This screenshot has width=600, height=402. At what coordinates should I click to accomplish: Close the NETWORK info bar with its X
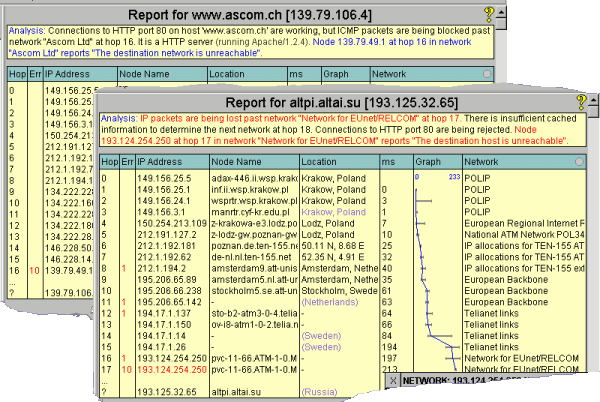tap(393, 380)
